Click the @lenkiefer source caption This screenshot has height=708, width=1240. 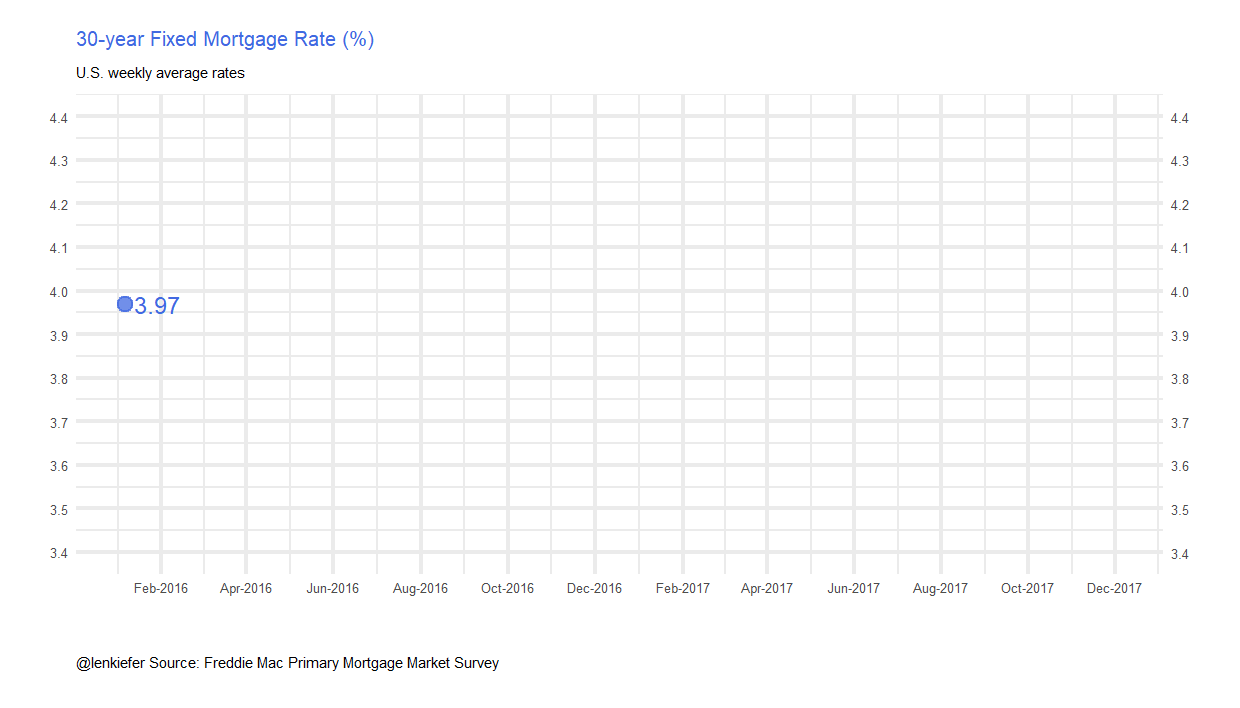tap(287, 663)
